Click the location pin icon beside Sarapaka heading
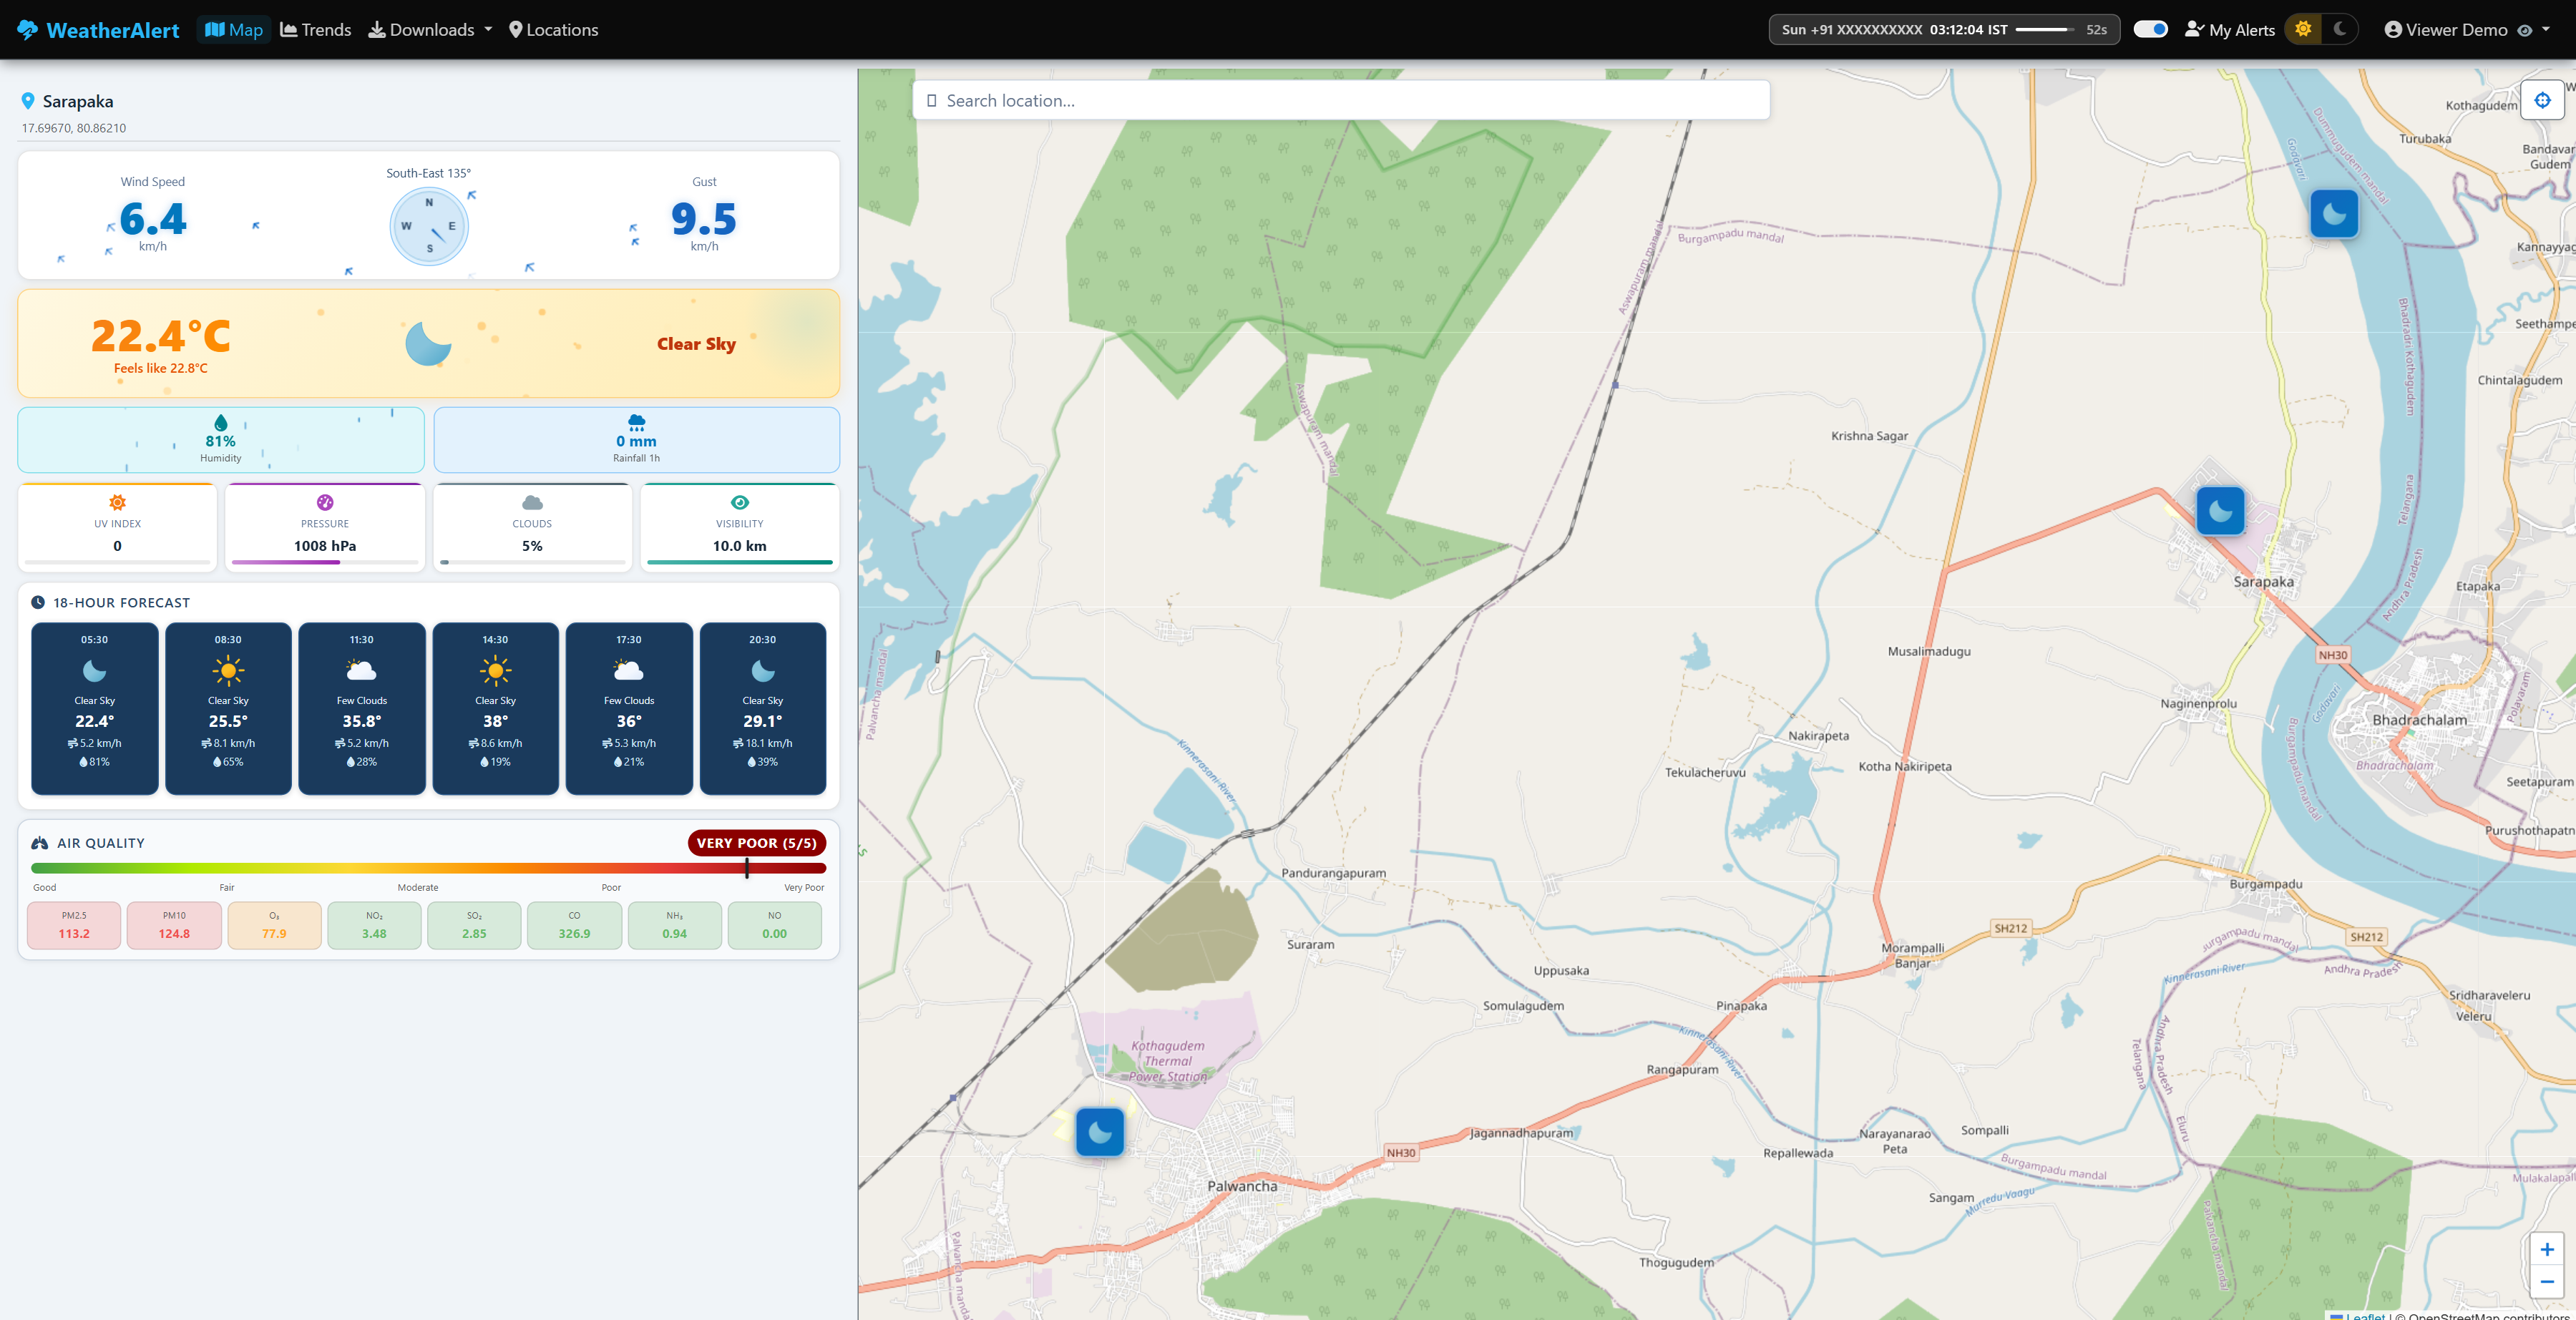This screenshot has width=2576, height=1320. [28, 100]
